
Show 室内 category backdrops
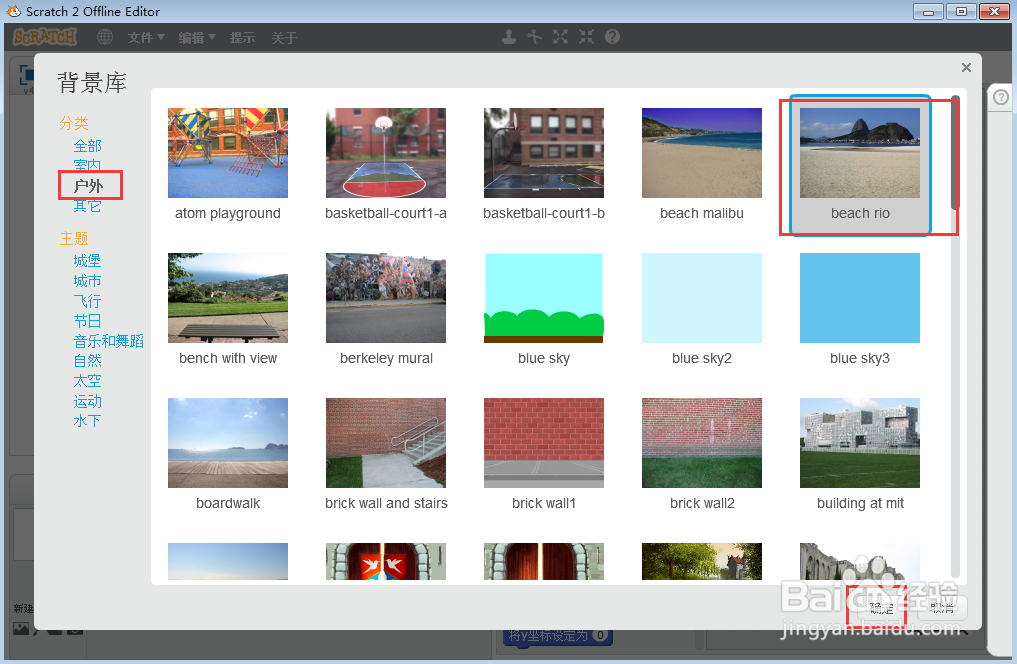point(88,165)
